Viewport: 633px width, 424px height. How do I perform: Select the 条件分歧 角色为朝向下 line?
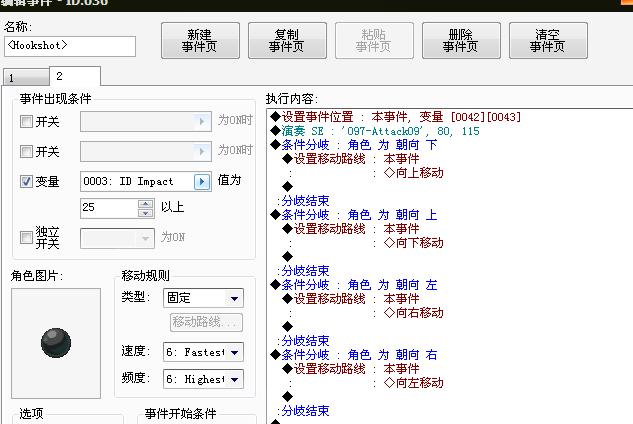point(354,145)
